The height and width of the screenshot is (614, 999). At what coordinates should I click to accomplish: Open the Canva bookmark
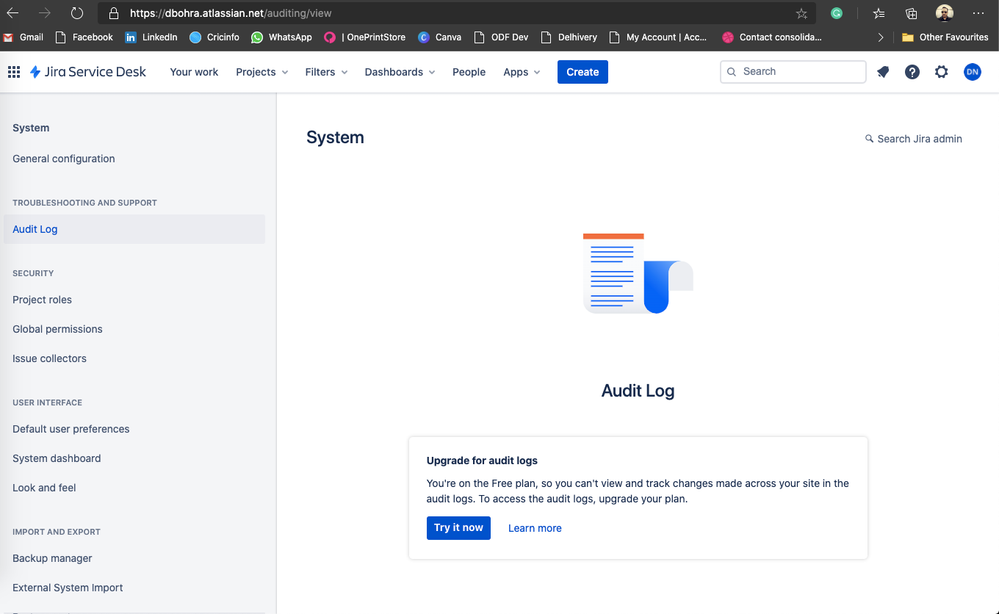440,37
